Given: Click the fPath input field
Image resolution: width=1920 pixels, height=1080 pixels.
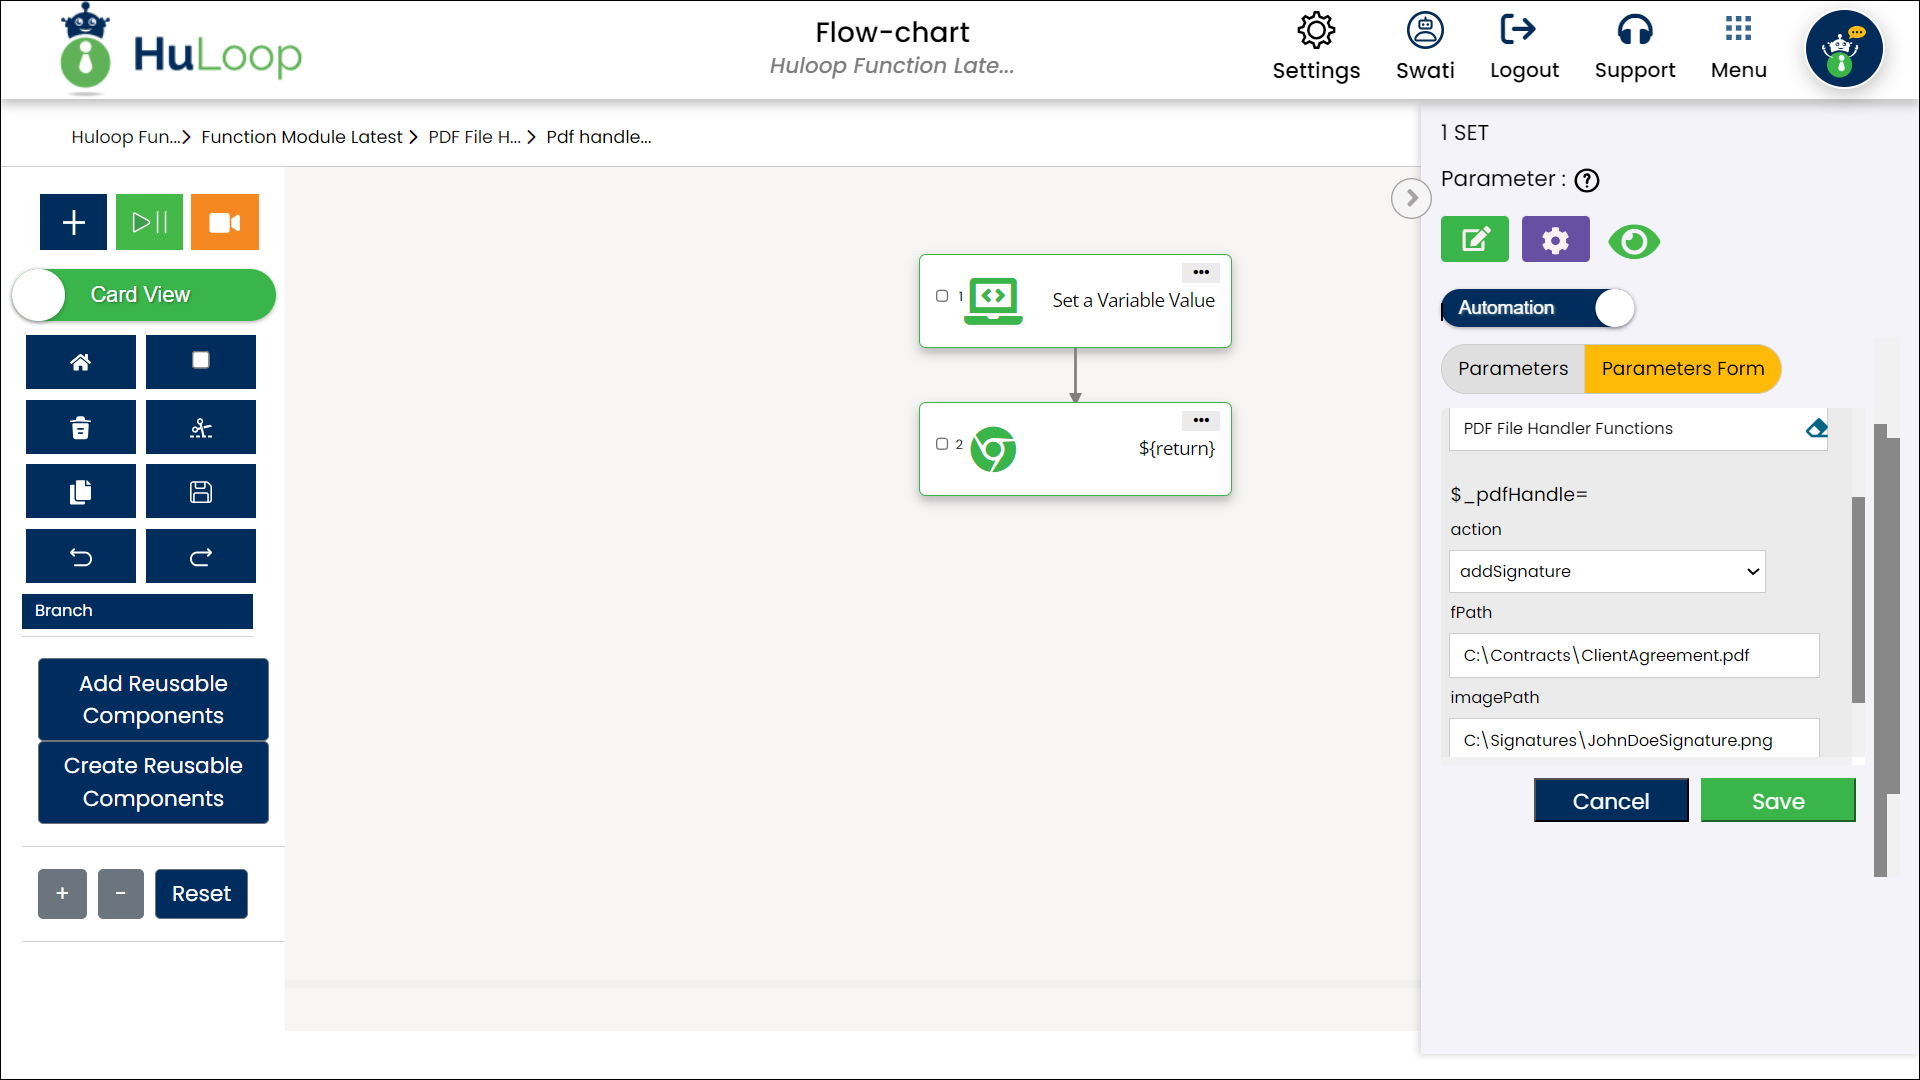Looking at the screenshot, I should click(1634, 656).
